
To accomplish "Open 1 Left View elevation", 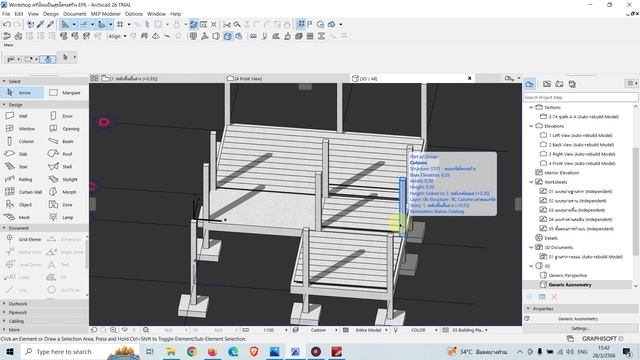I will click(x=580, y=136).
